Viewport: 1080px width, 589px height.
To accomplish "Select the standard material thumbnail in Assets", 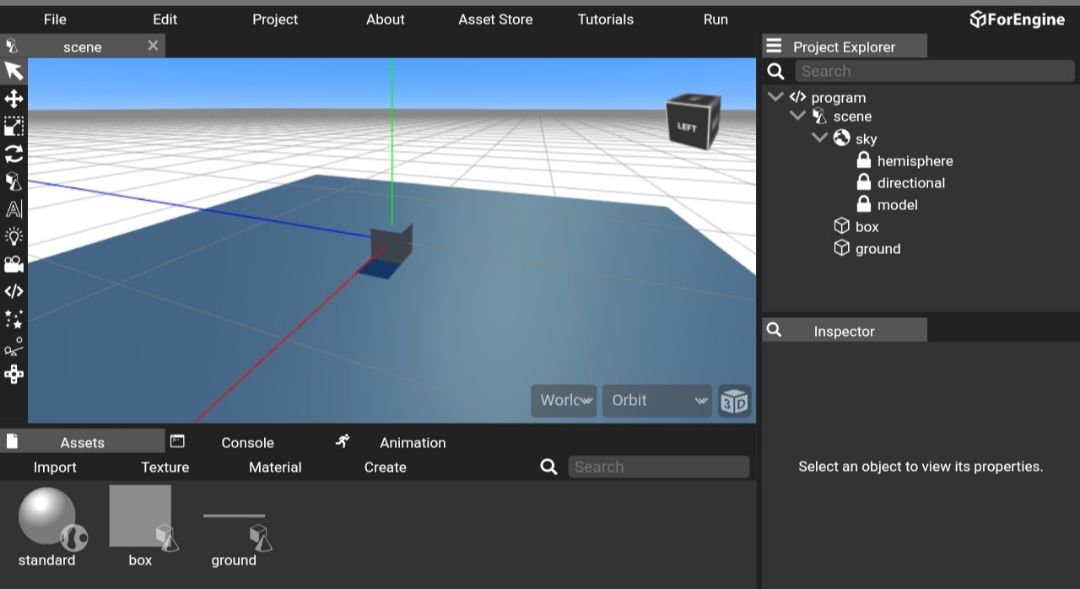I will (48, 519).
